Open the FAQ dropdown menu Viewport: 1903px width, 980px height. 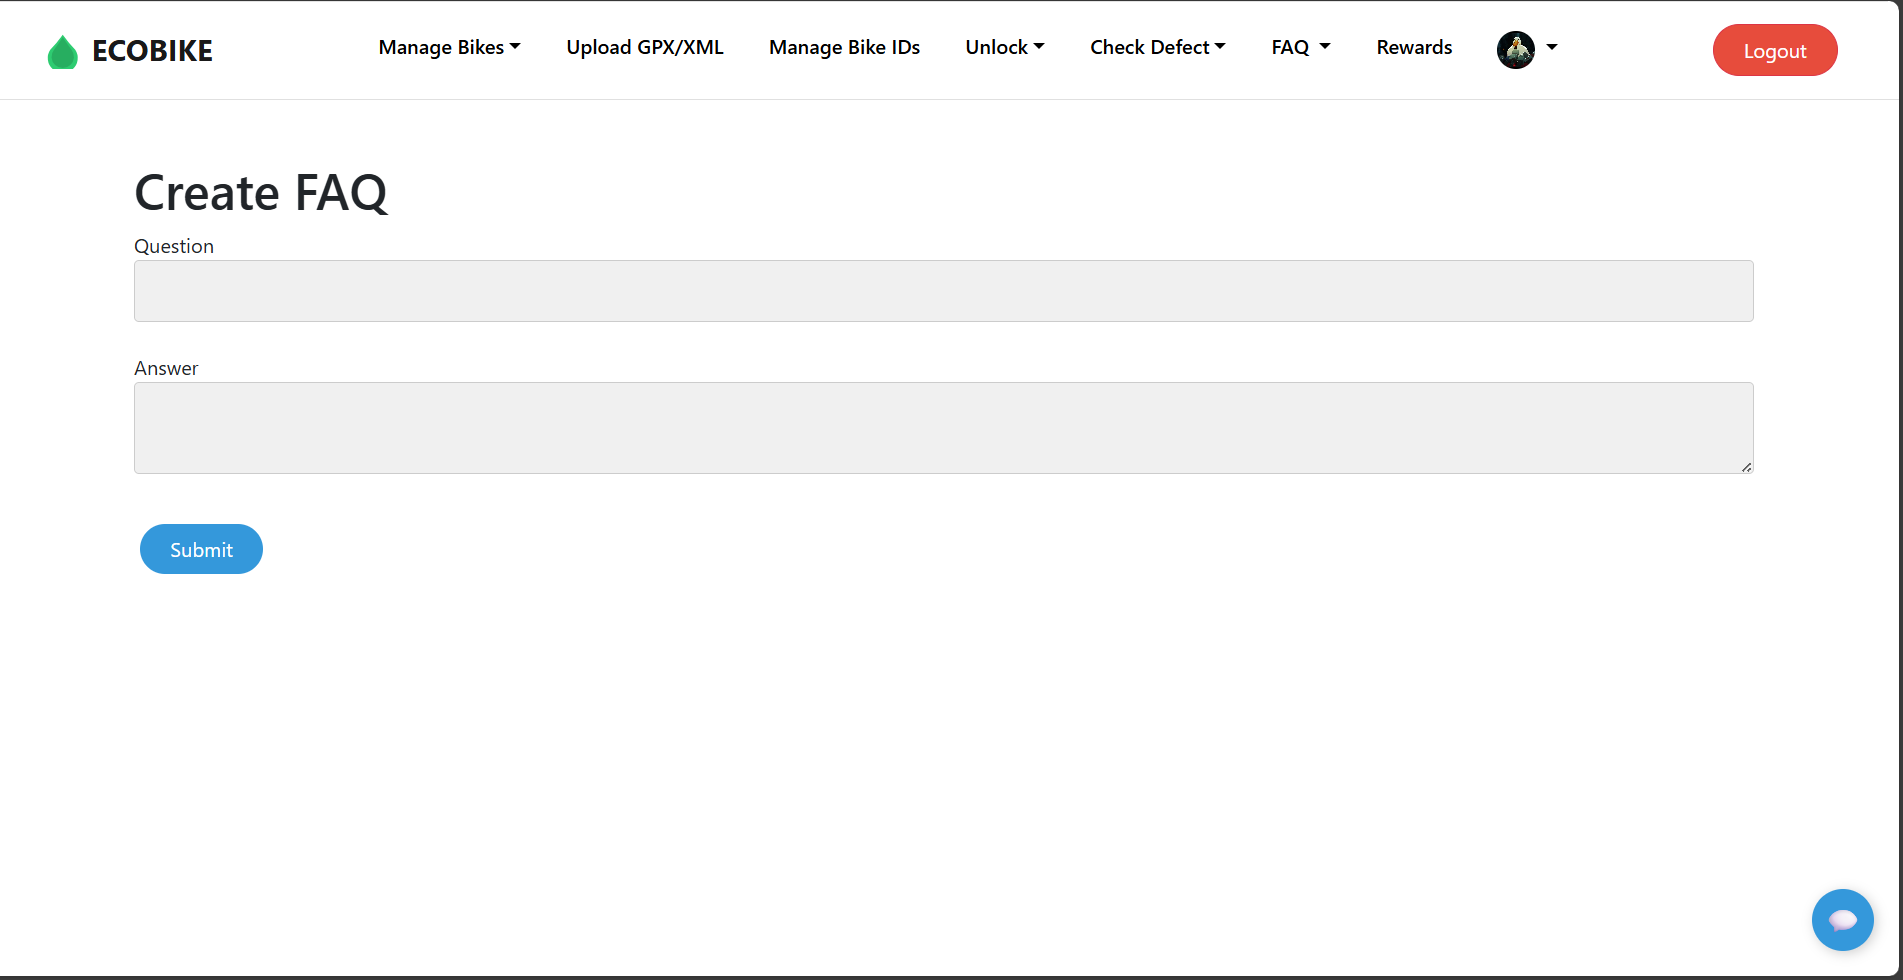click(x=1300, y=47)
